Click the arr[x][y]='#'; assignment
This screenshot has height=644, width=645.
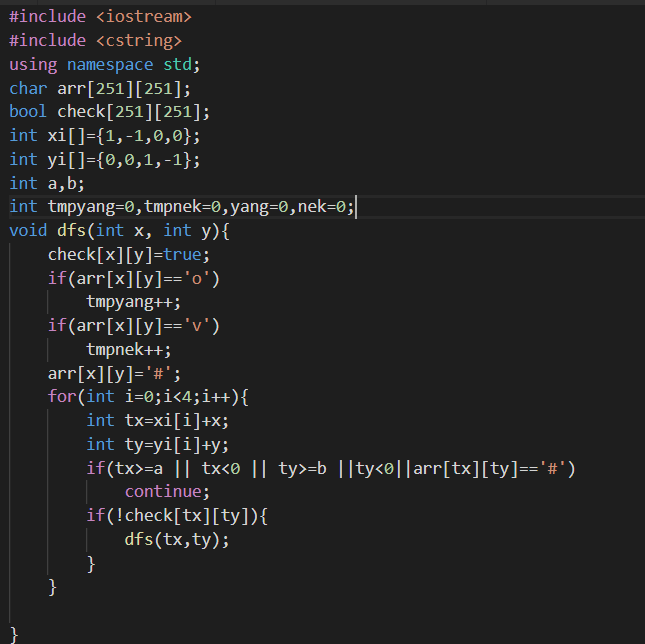[114, 374]
